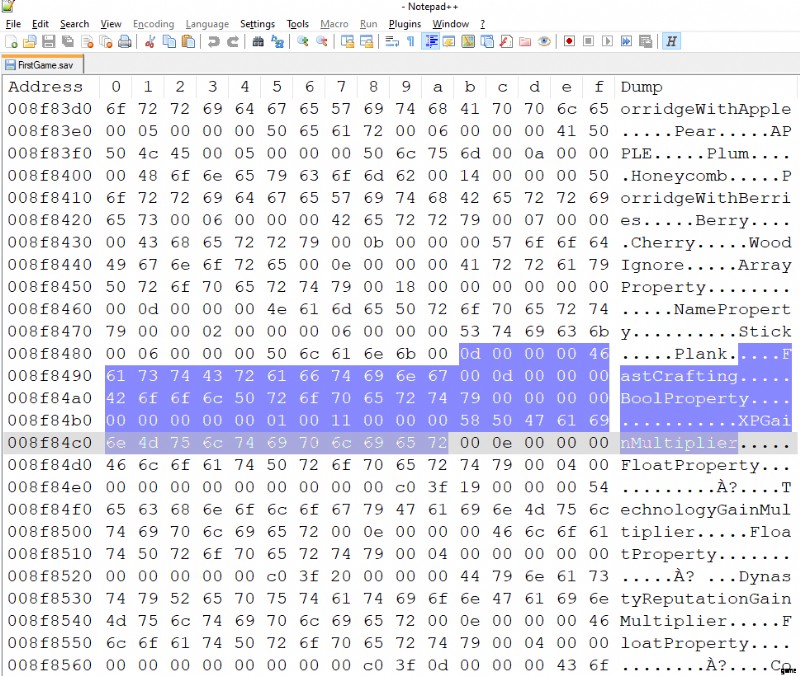Open the Settings menu
The image size is (800, 676).
pyautogui.click(x=257, y=23)
